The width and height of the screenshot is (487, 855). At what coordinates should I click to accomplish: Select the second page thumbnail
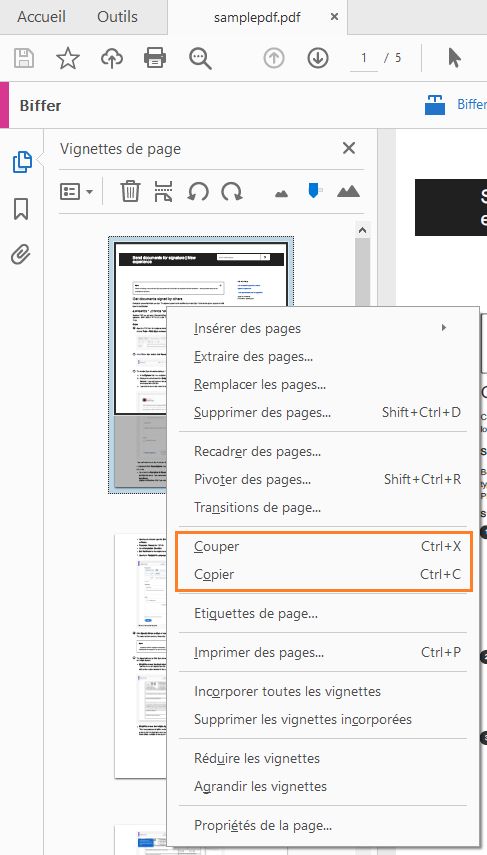140,656
